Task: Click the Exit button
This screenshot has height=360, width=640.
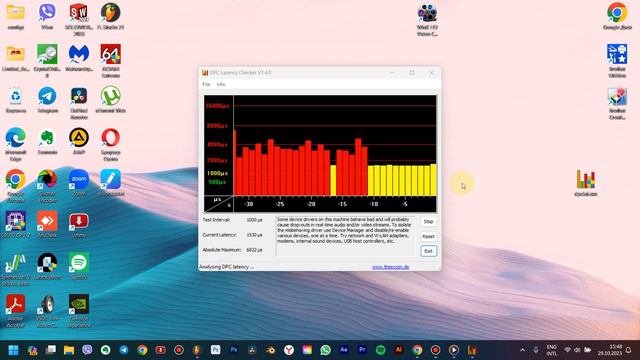Action: click(x=428, y=251)
